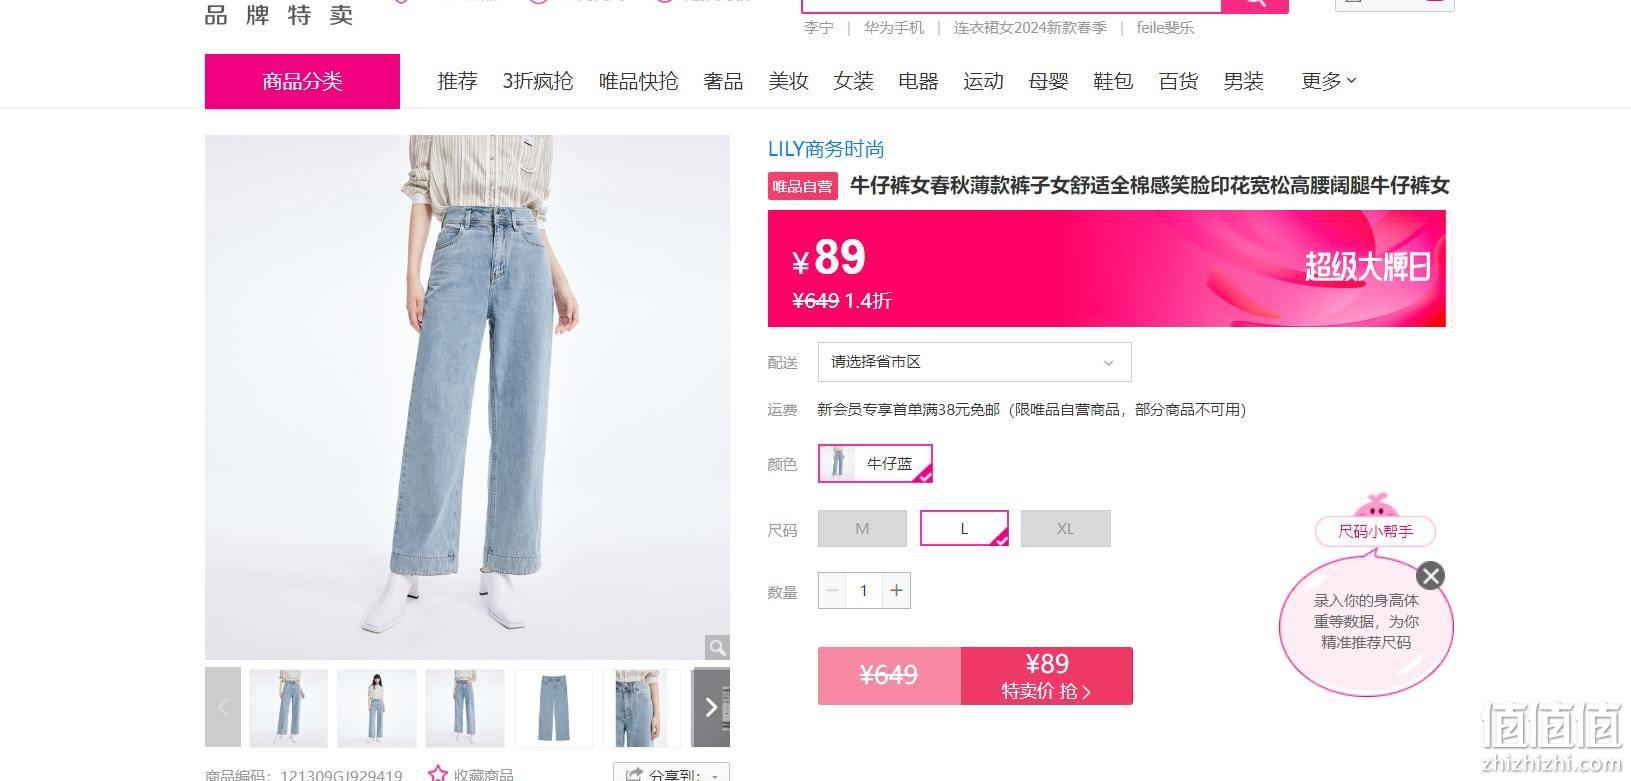Select size M
The height and width of the screenshot is (781, 1631).
pos(862,529)
